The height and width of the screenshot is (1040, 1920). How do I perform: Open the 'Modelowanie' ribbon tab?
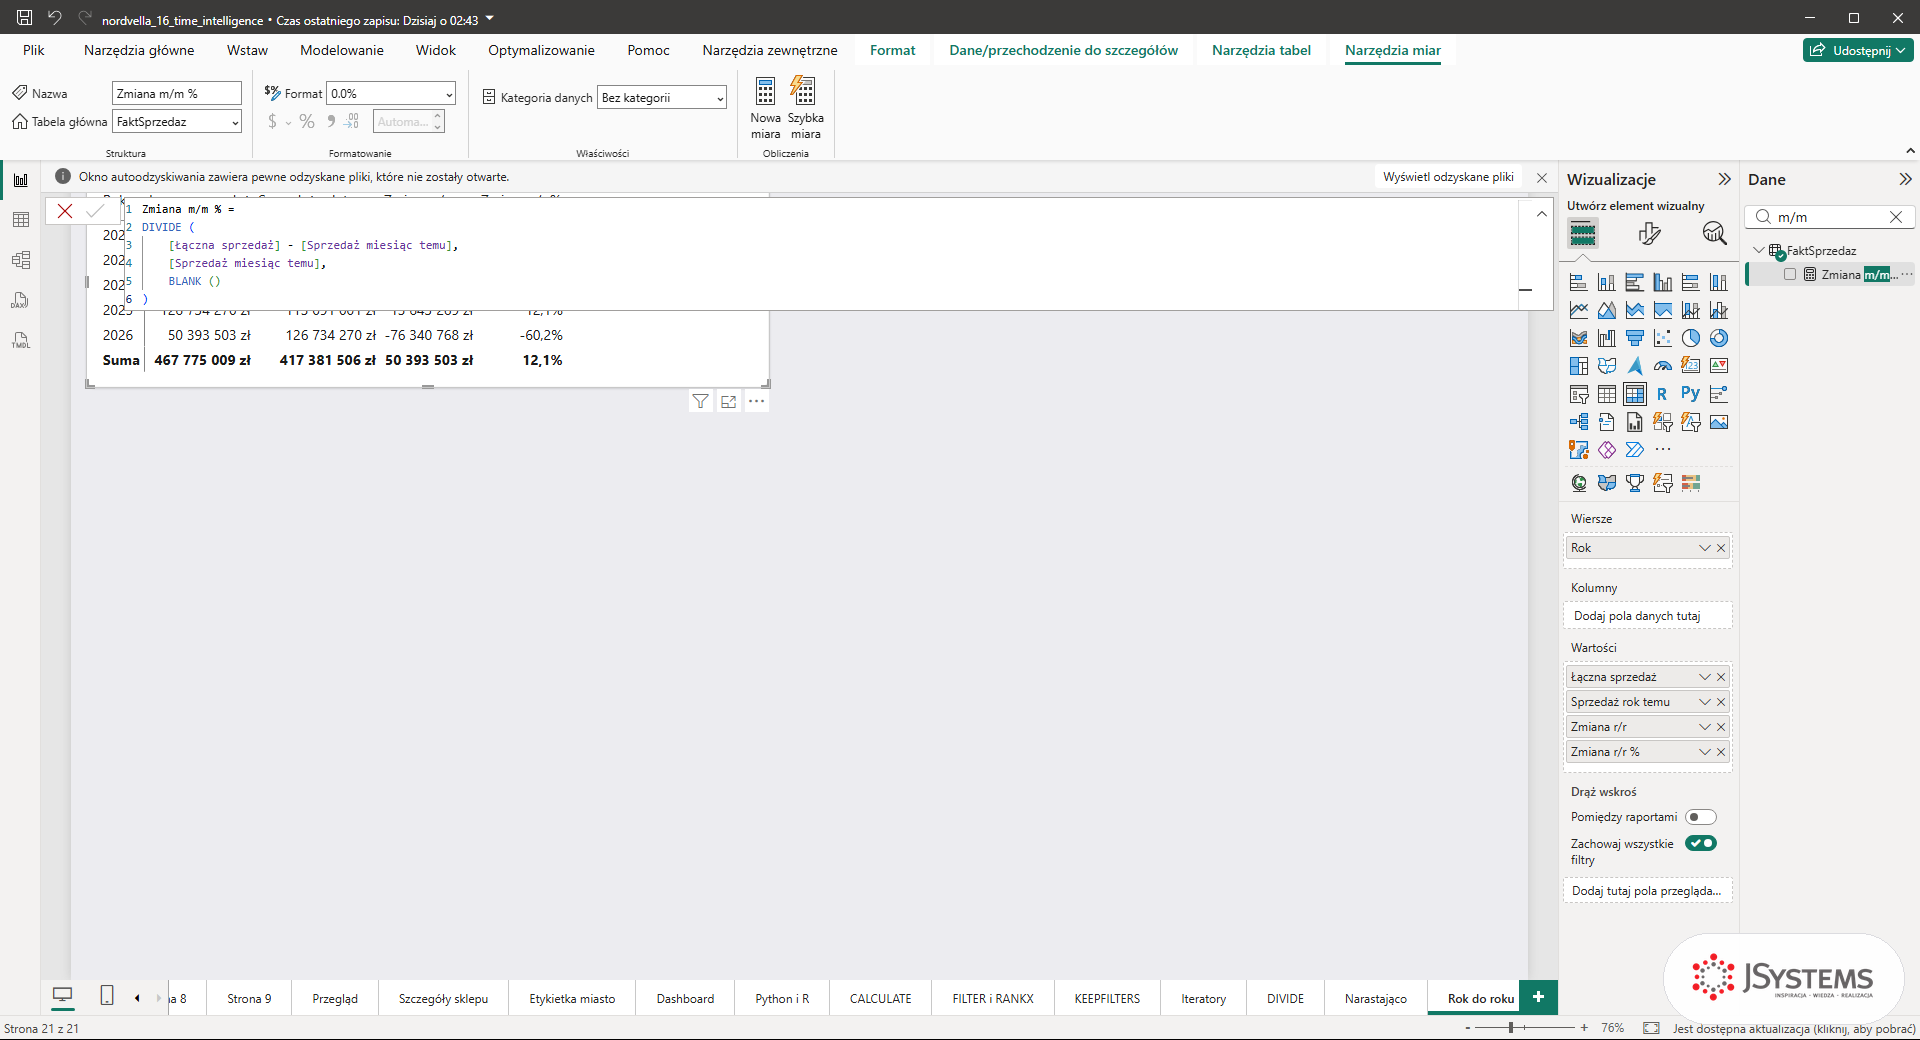(x=342, y=50)
